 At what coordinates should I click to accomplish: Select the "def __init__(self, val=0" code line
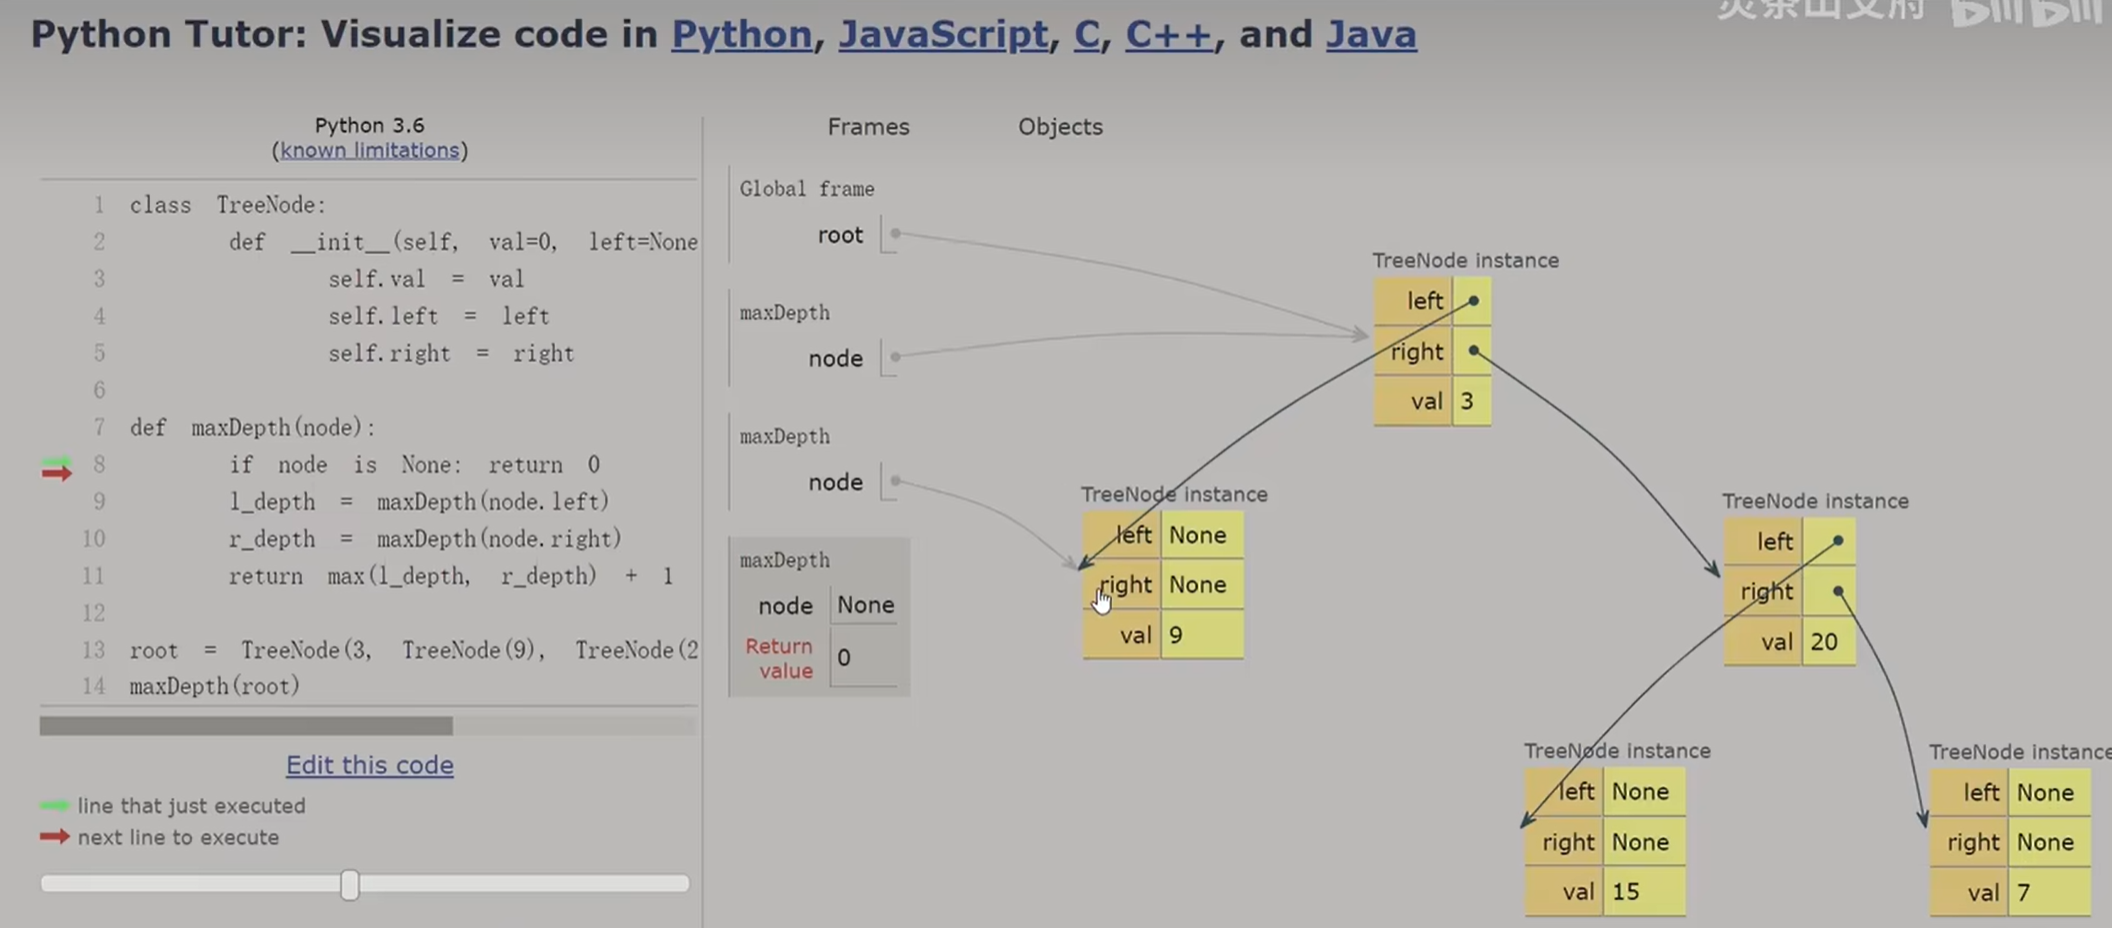pyautogui.click(x=463, y=242)
